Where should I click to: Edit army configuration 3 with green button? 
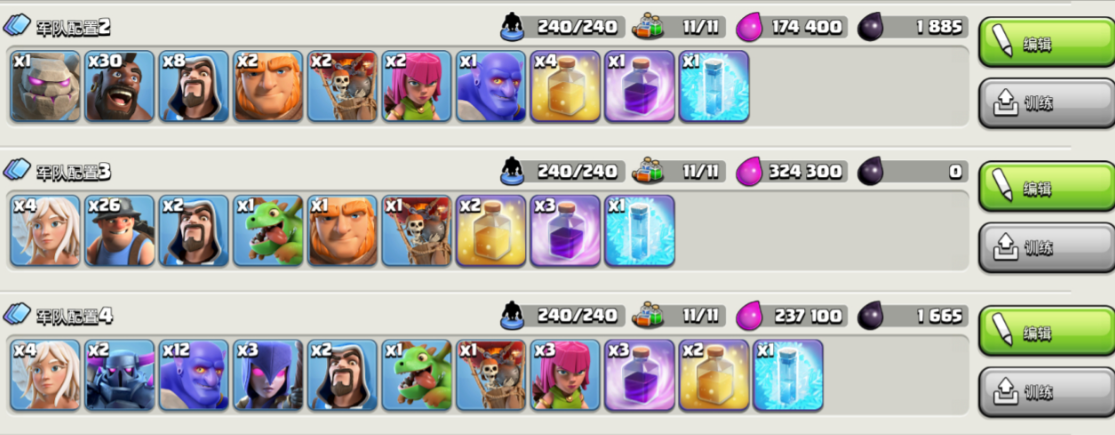[1047, 188]
